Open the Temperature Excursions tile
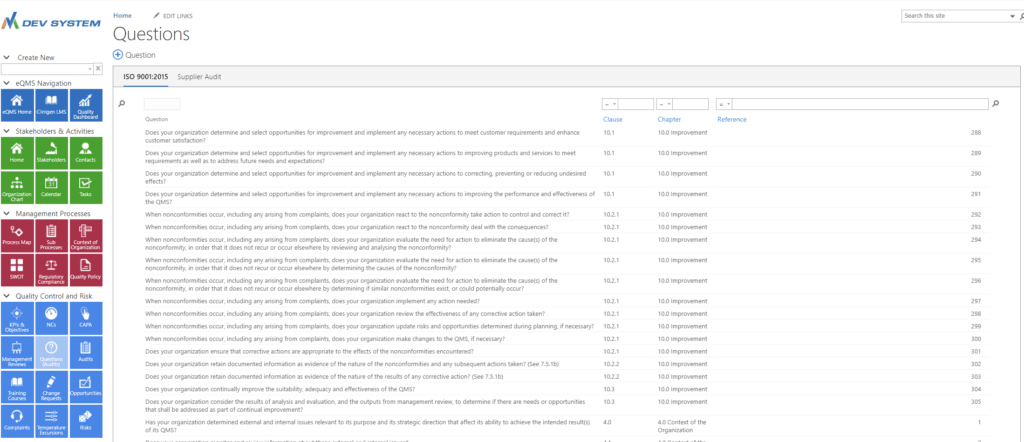The image size is (1024, 442). 51,420
